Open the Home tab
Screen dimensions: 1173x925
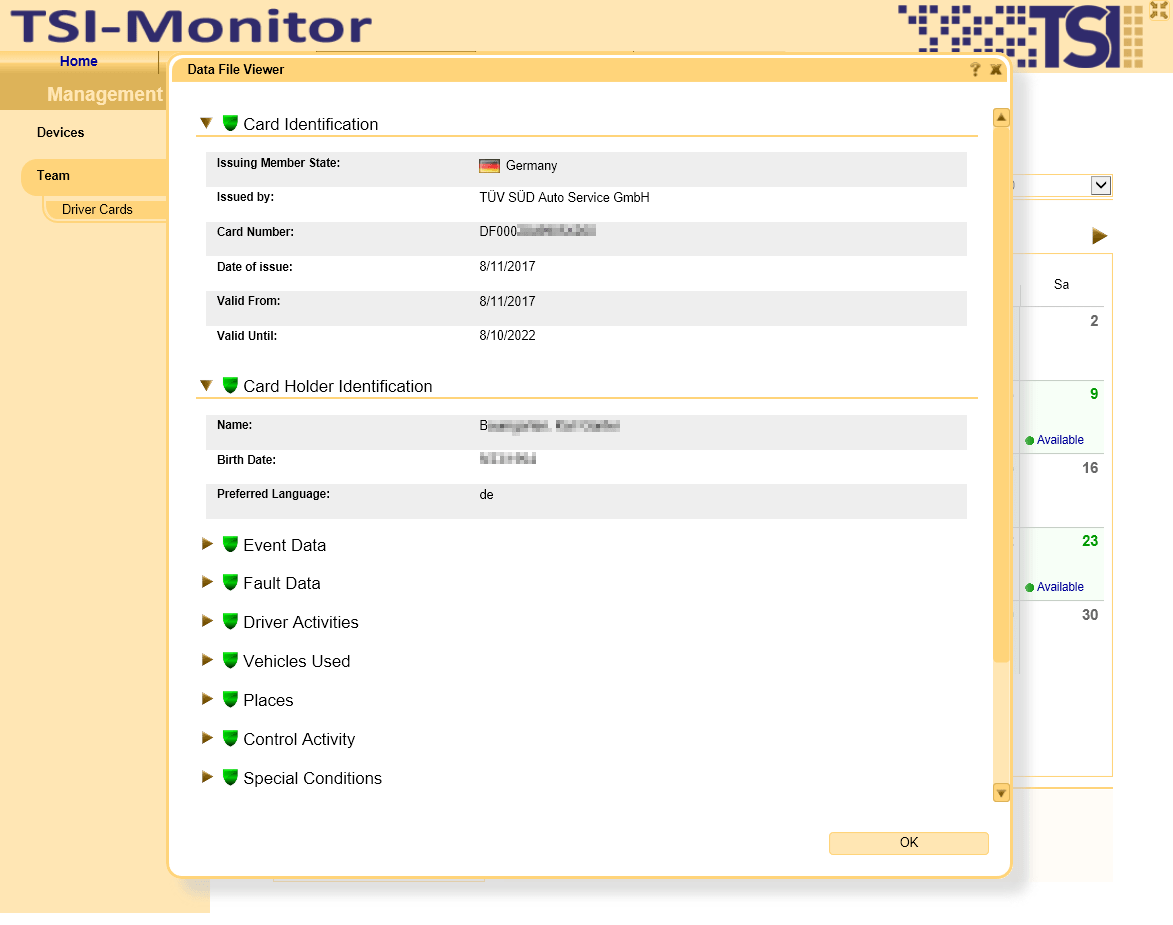point(78,62)
